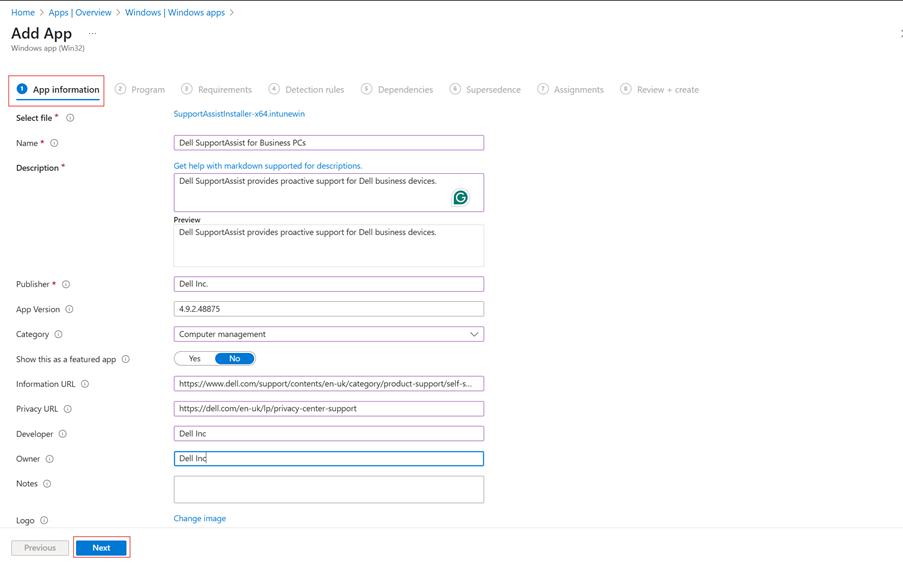Click info icon beside Notes label

[47, 484]
